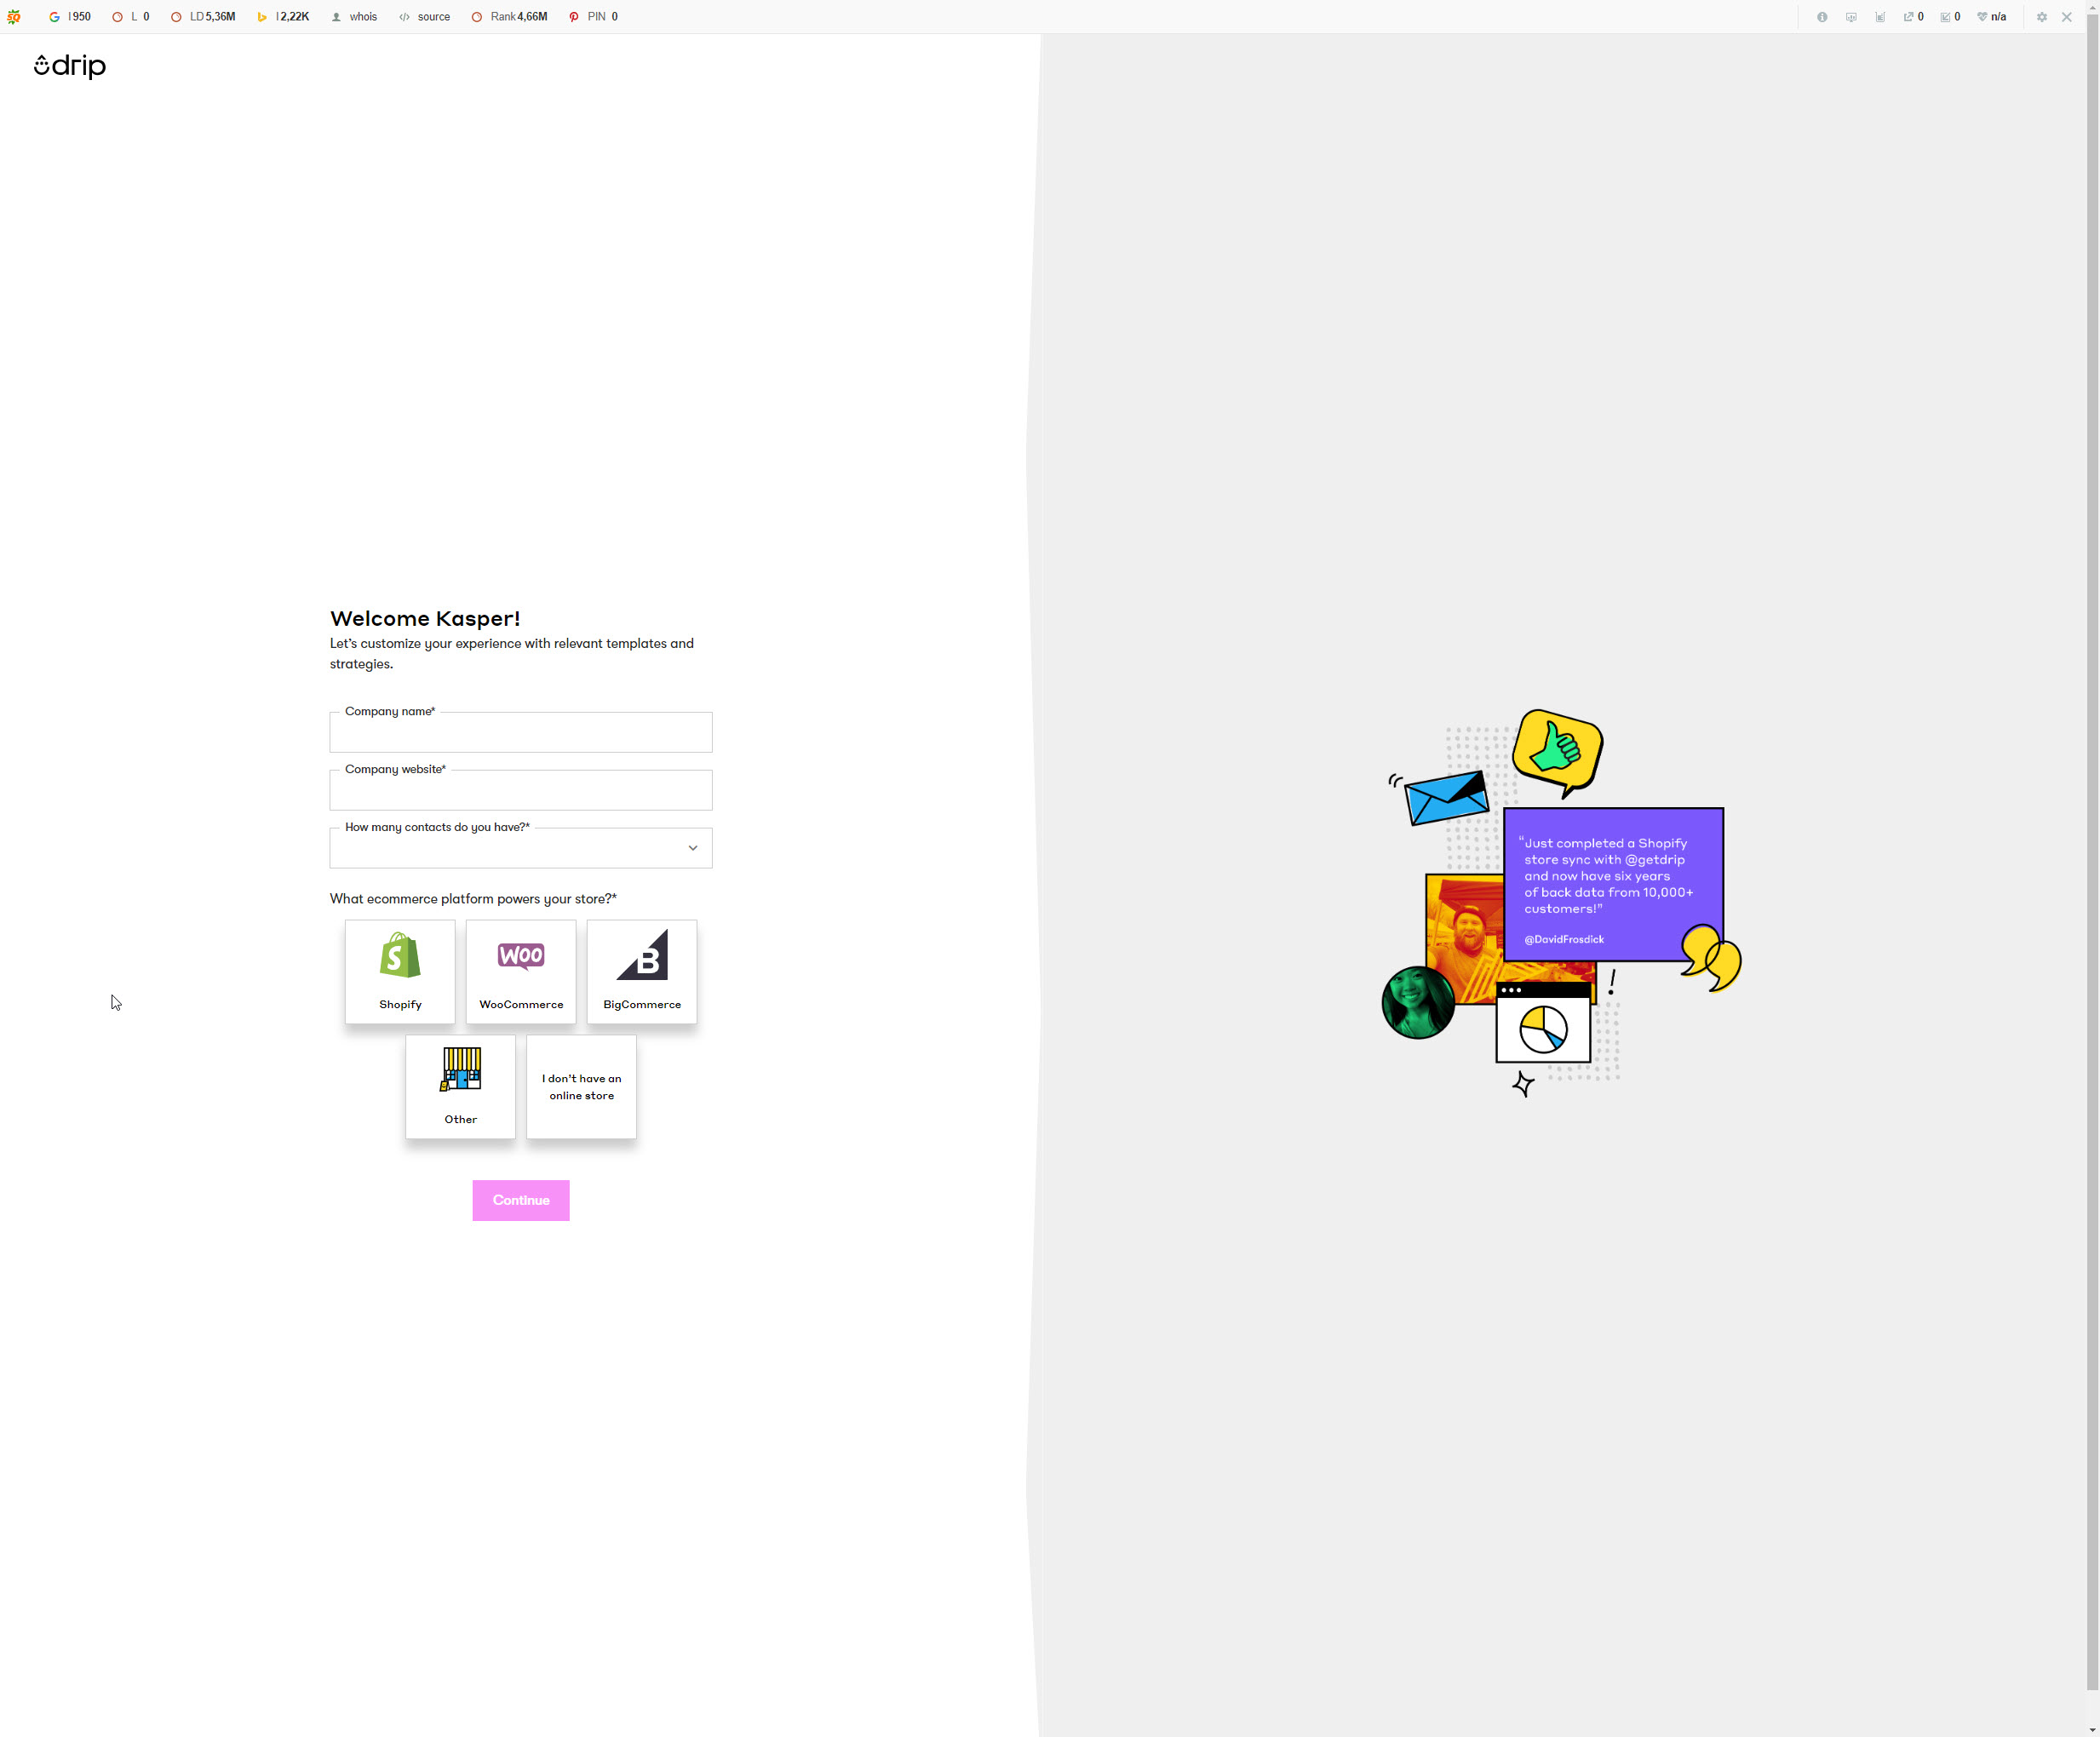Choose "I don't have an online store"
This screenshot has height=1737, width=2100.
[x=581, y=1086]
